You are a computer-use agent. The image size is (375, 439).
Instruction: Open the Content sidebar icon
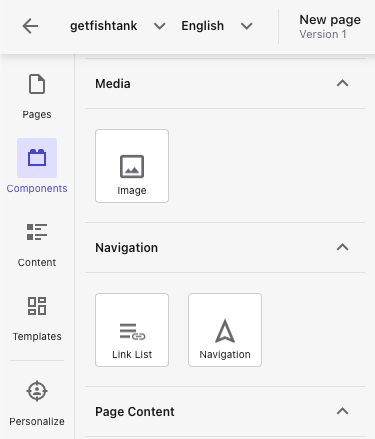(x=37, y=232)
